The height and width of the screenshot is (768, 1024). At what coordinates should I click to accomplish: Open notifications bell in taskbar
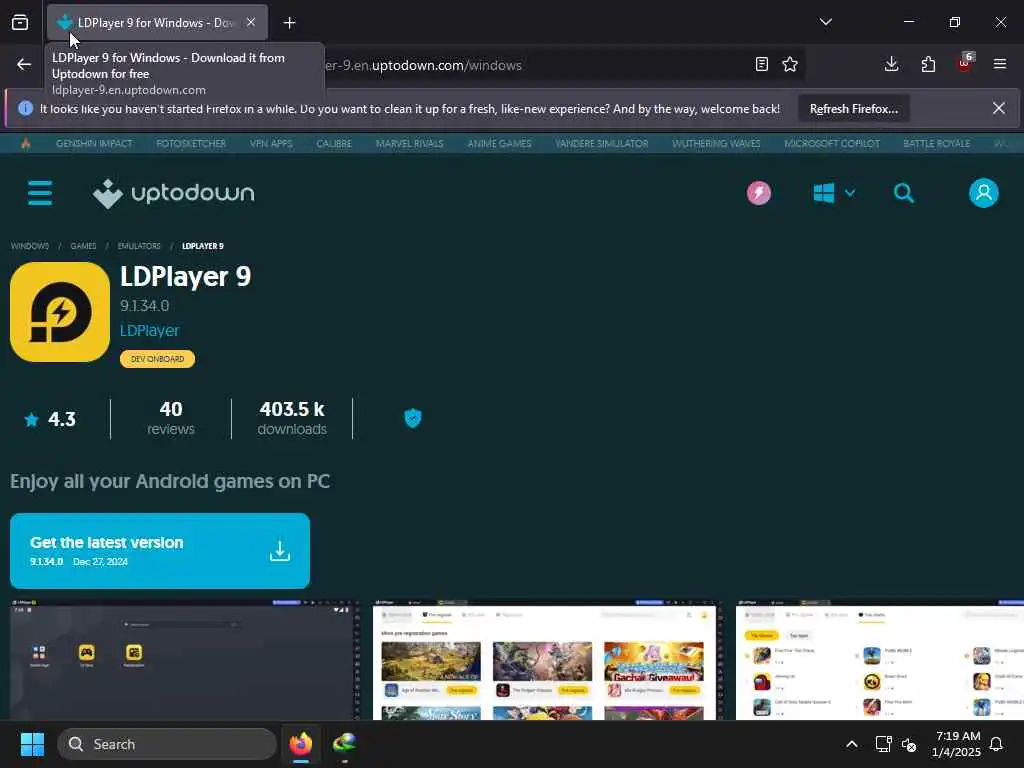pyautogui.click(x=997, y=744)
